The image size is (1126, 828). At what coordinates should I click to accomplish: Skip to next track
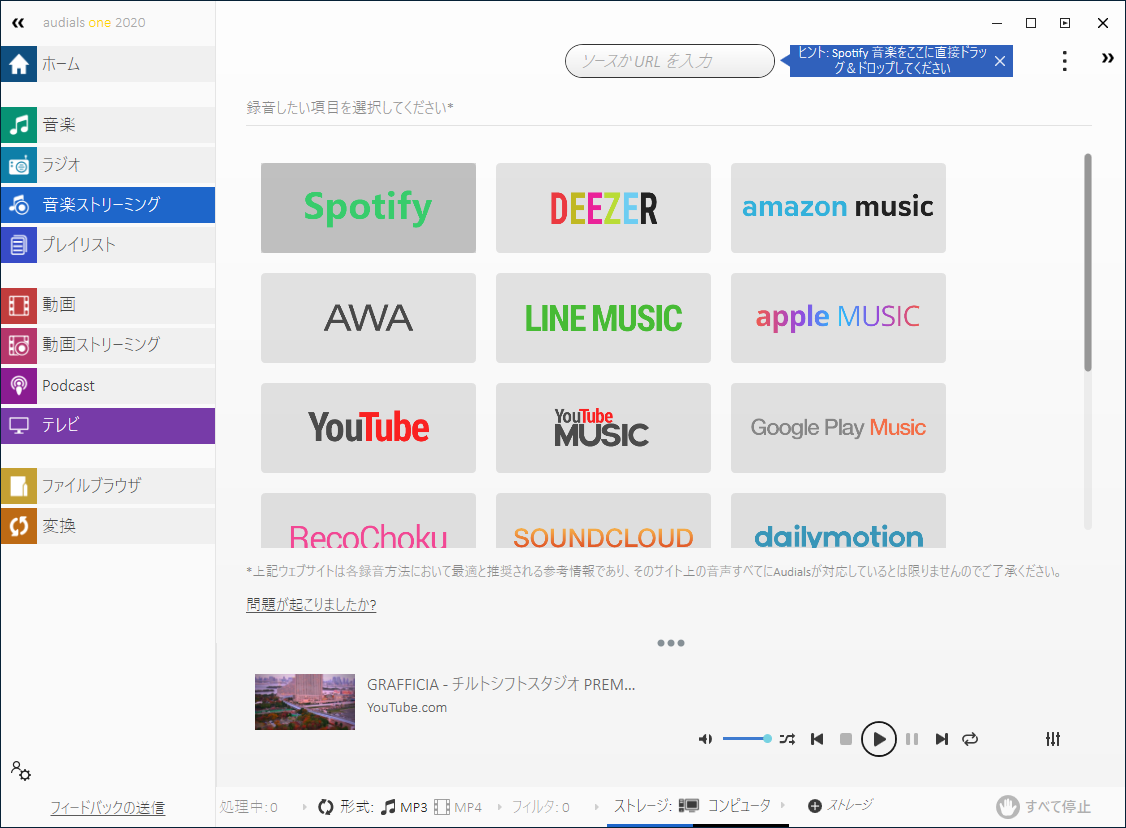click(941, 739)
